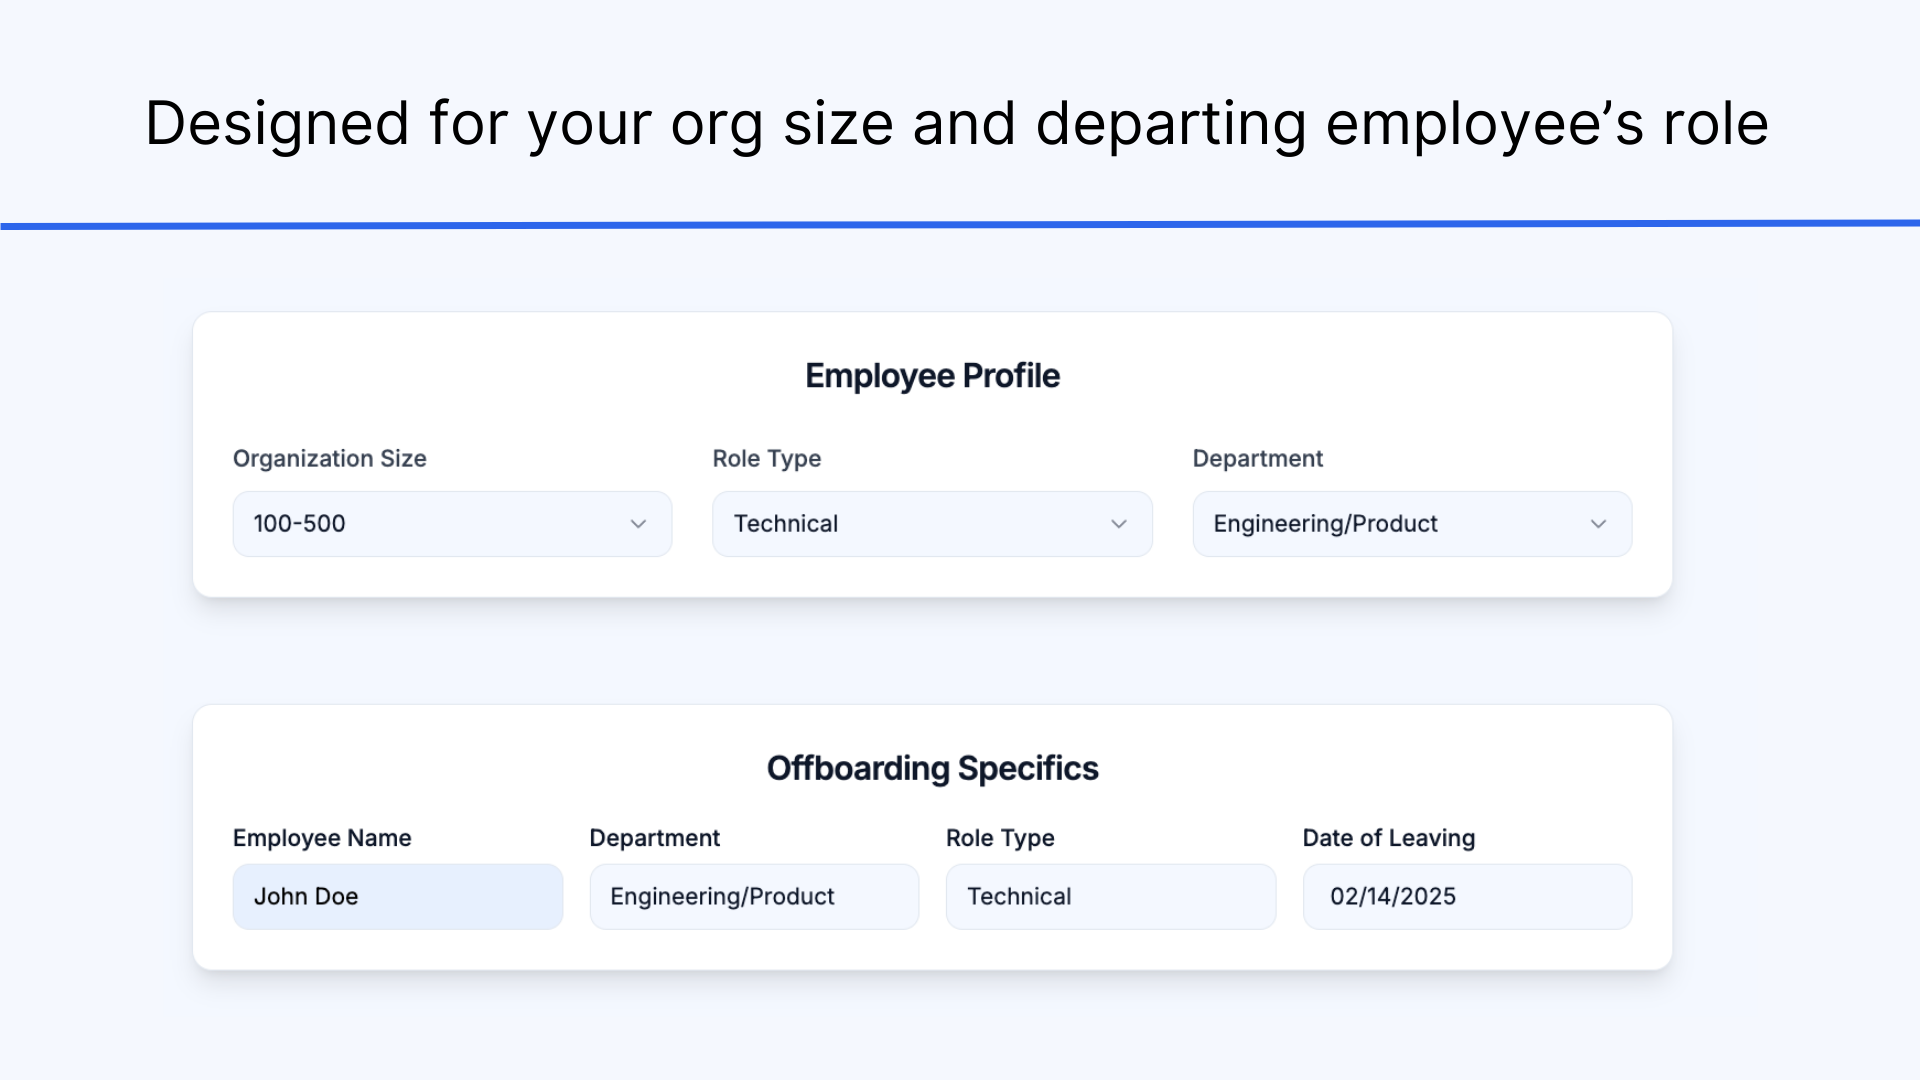Click the Date of Leaving label
This screenshot has width=1920, height=1080.
click(x=1388, y=838)
